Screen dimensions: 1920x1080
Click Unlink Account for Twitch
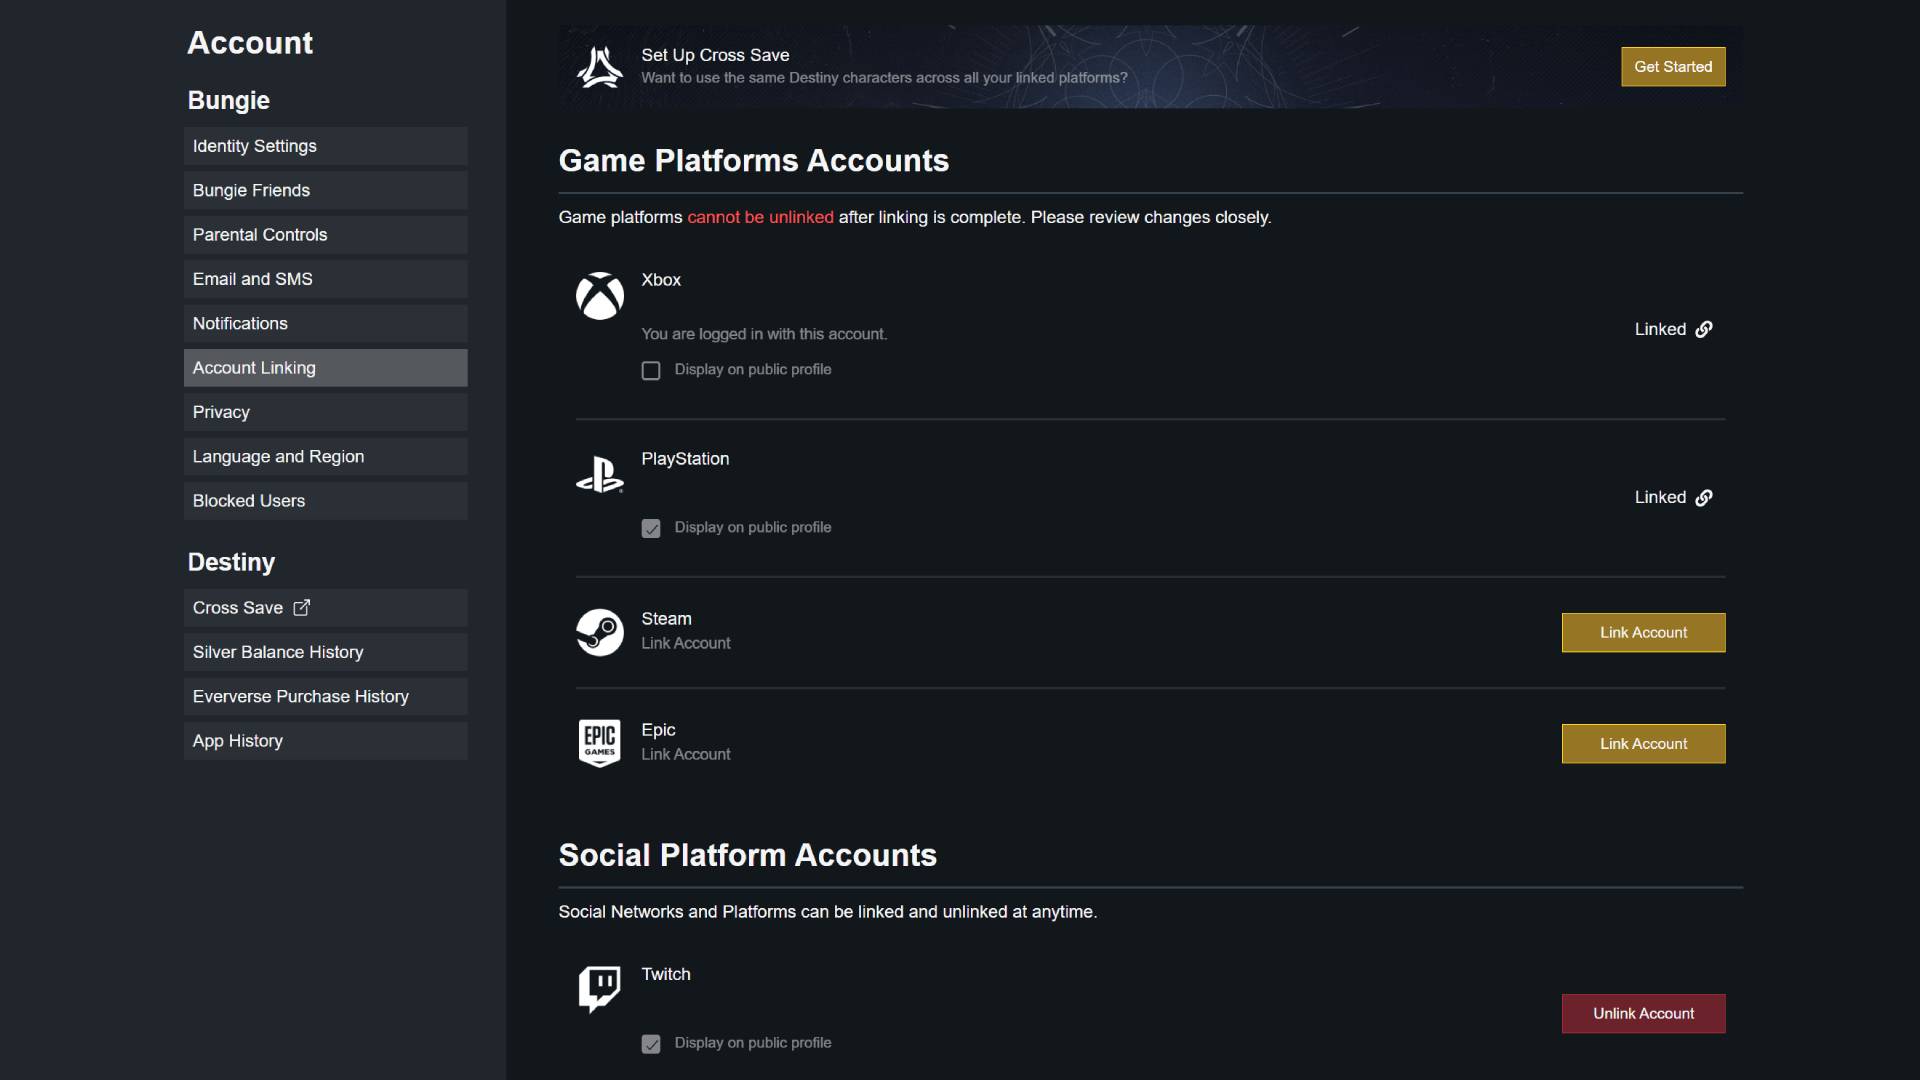click(x=1642, y=1013)
